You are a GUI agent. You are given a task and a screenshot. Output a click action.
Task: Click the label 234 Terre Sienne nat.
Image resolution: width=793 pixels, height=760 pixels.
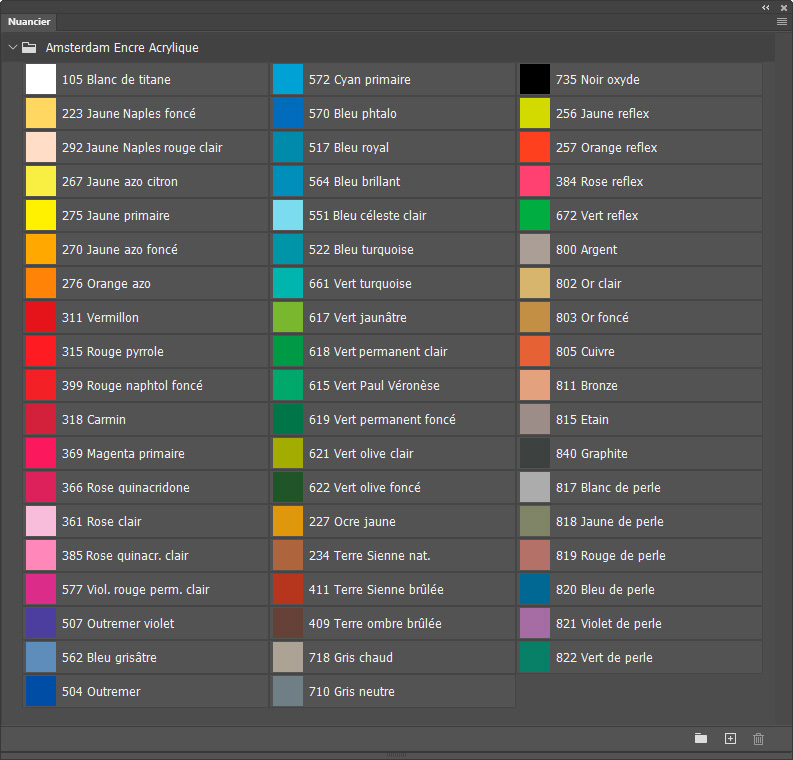click(x=369, y=556)
